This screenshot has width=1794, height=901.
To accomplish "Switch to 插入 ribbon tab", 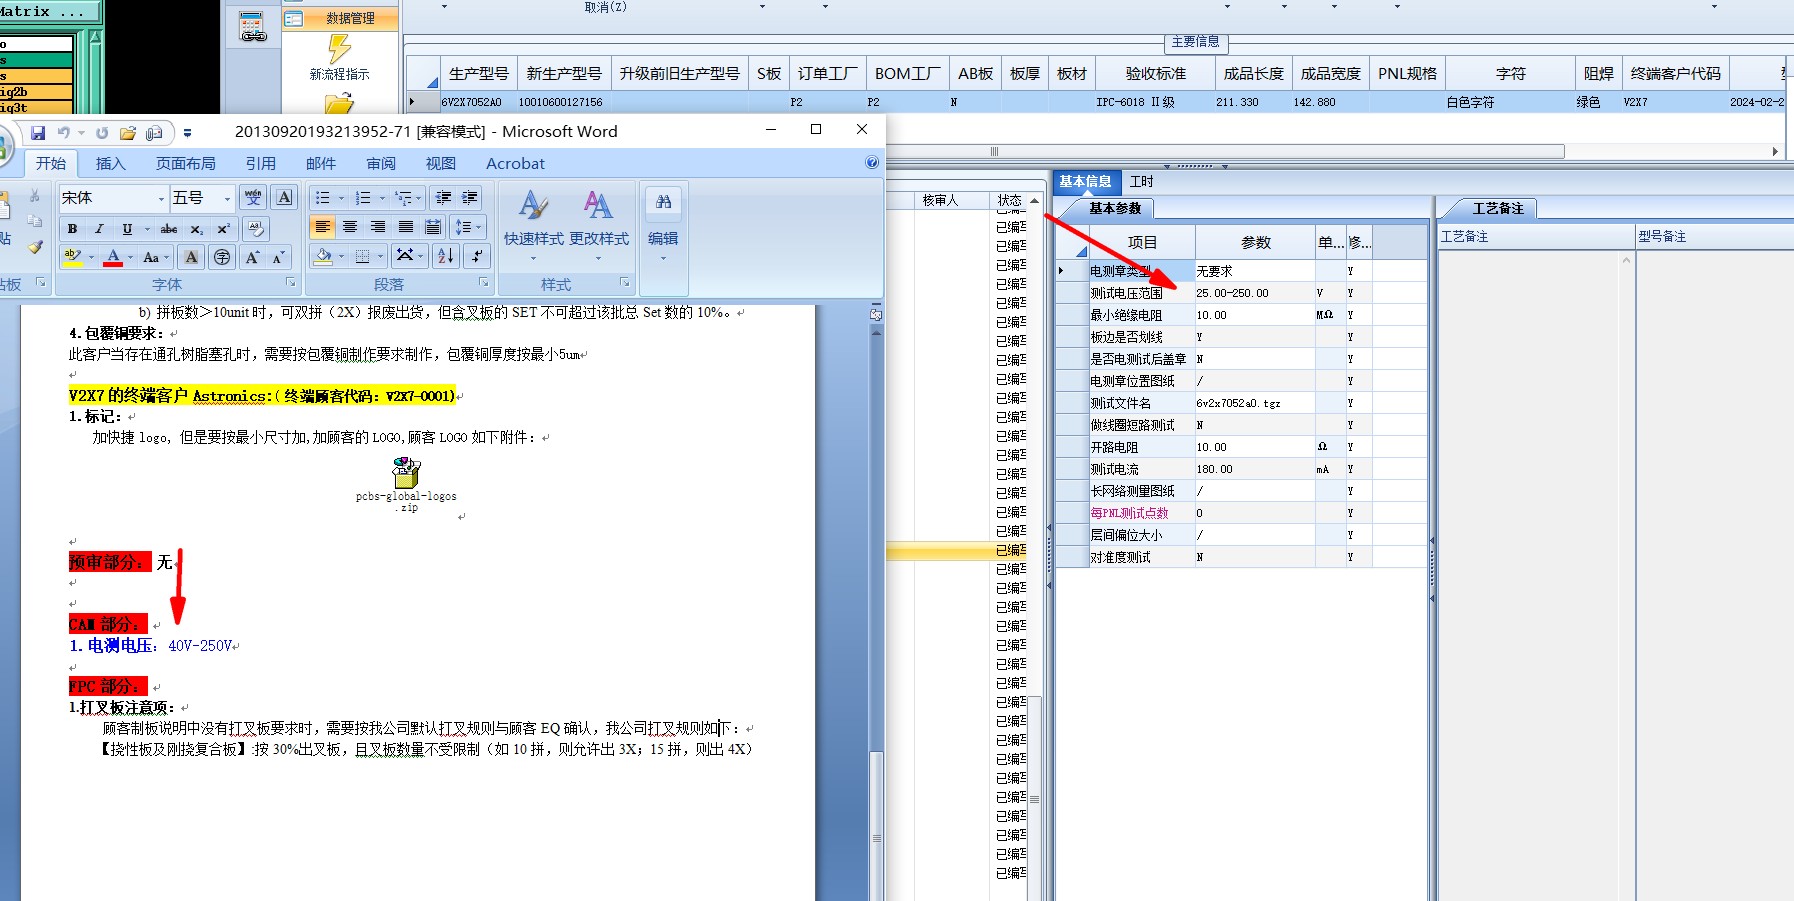I will 110,163.
